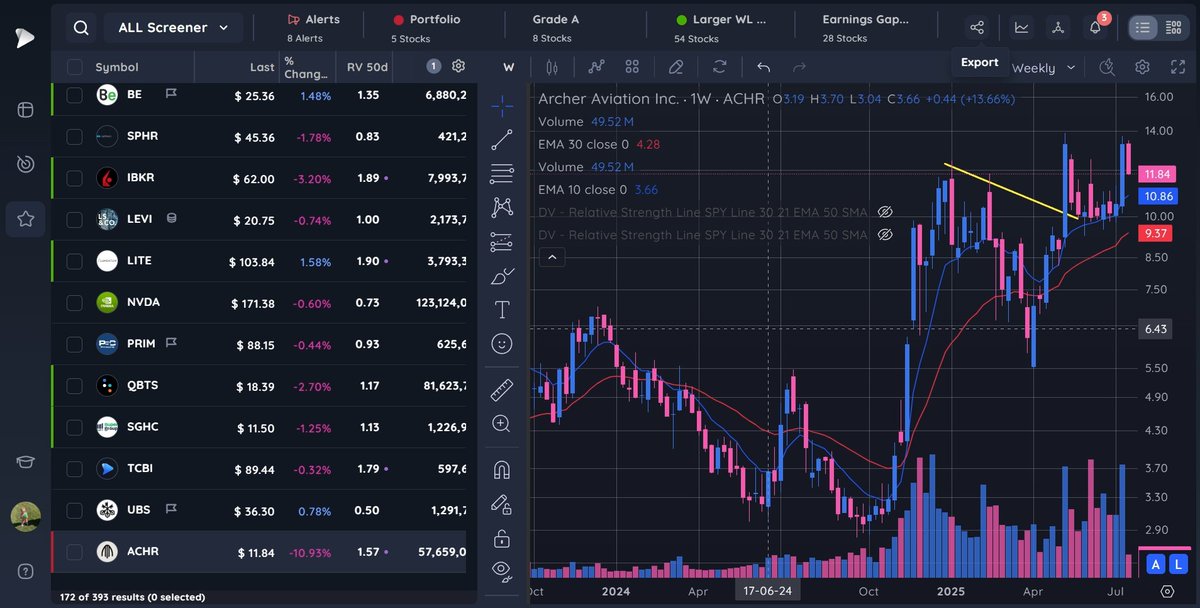This screenshot has width=1200, height=608.
Task: Expand the ALL Screener dropdown
Action: 173,28
